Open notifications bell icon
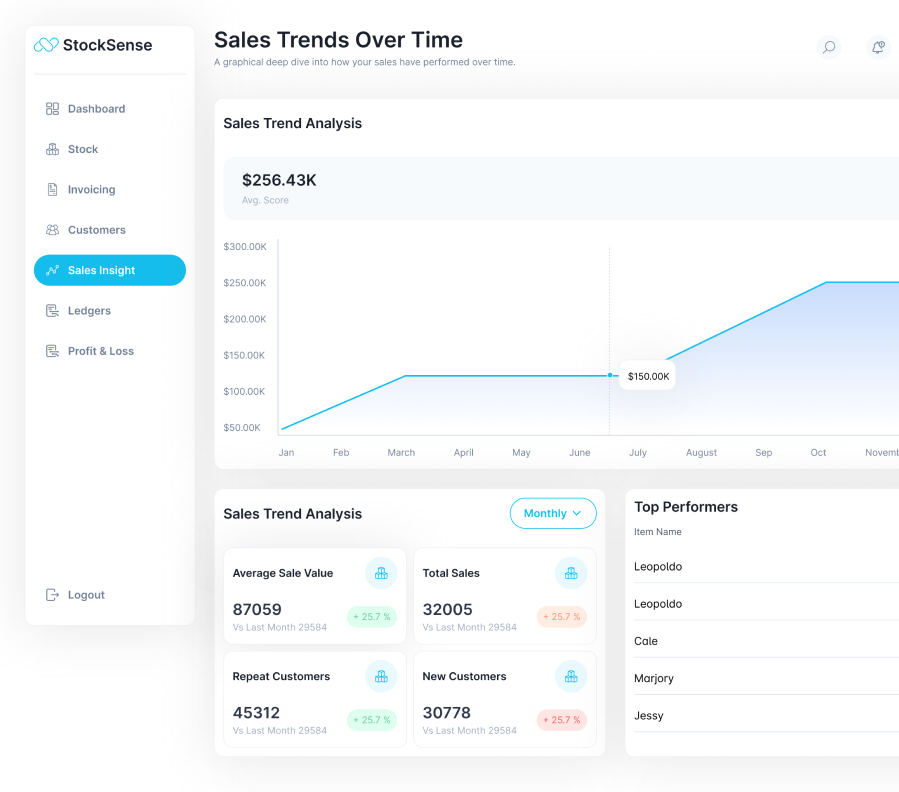The image size is (899, 792). (878, 47)
